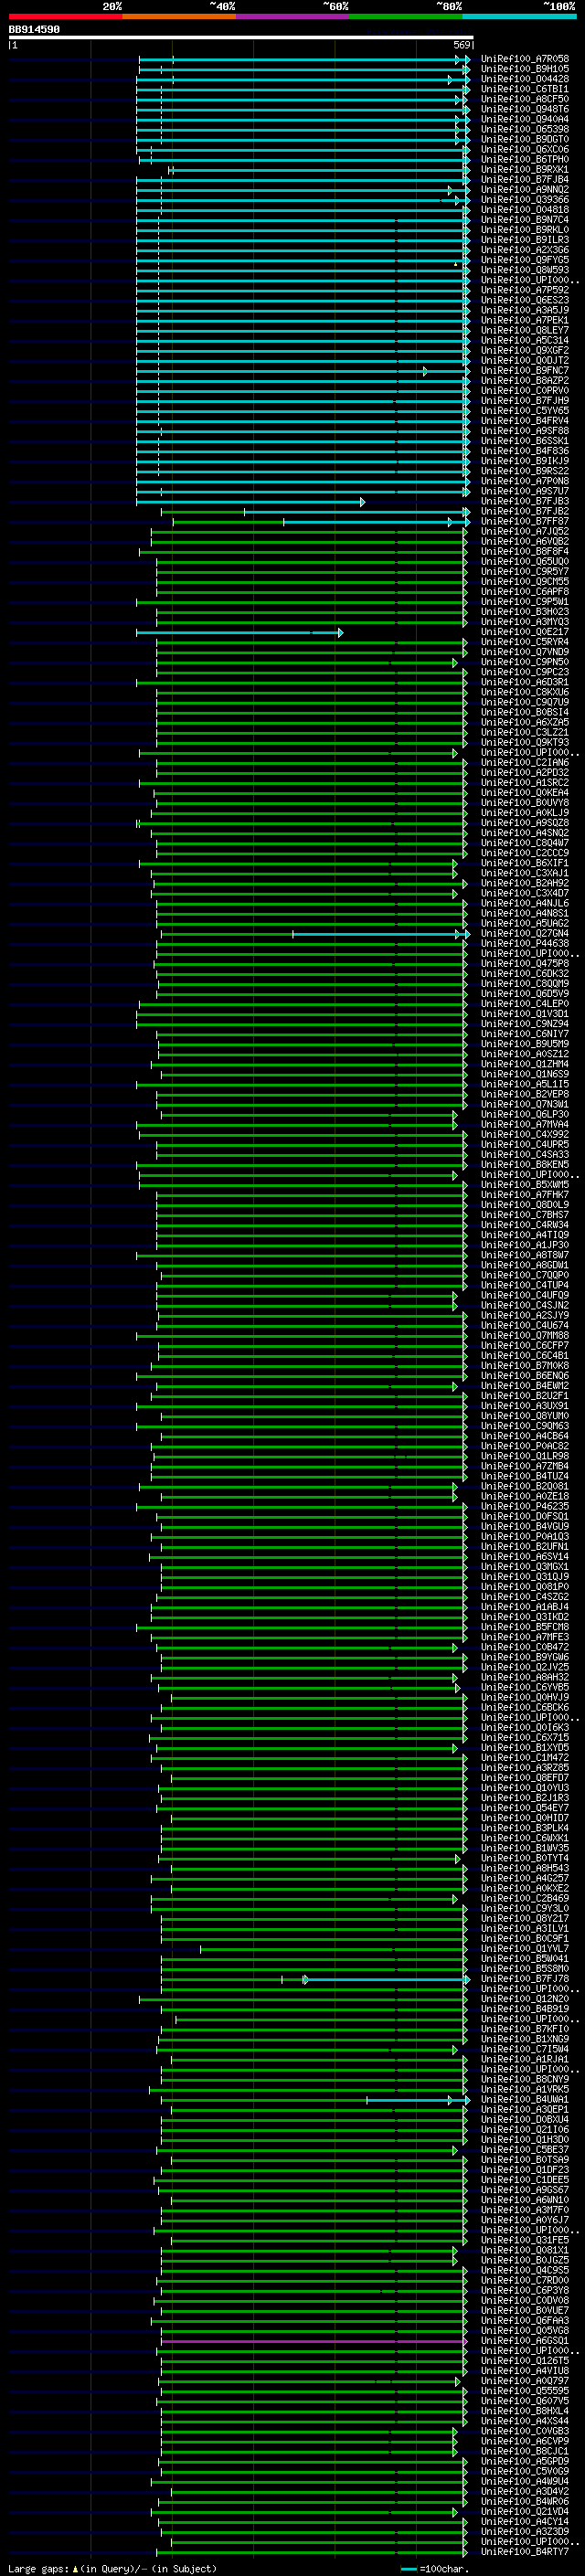The height and width of the screenshot is (2576, 585).
Task: Open hit UniRef100_Q21VD4
Action: 525,2512
